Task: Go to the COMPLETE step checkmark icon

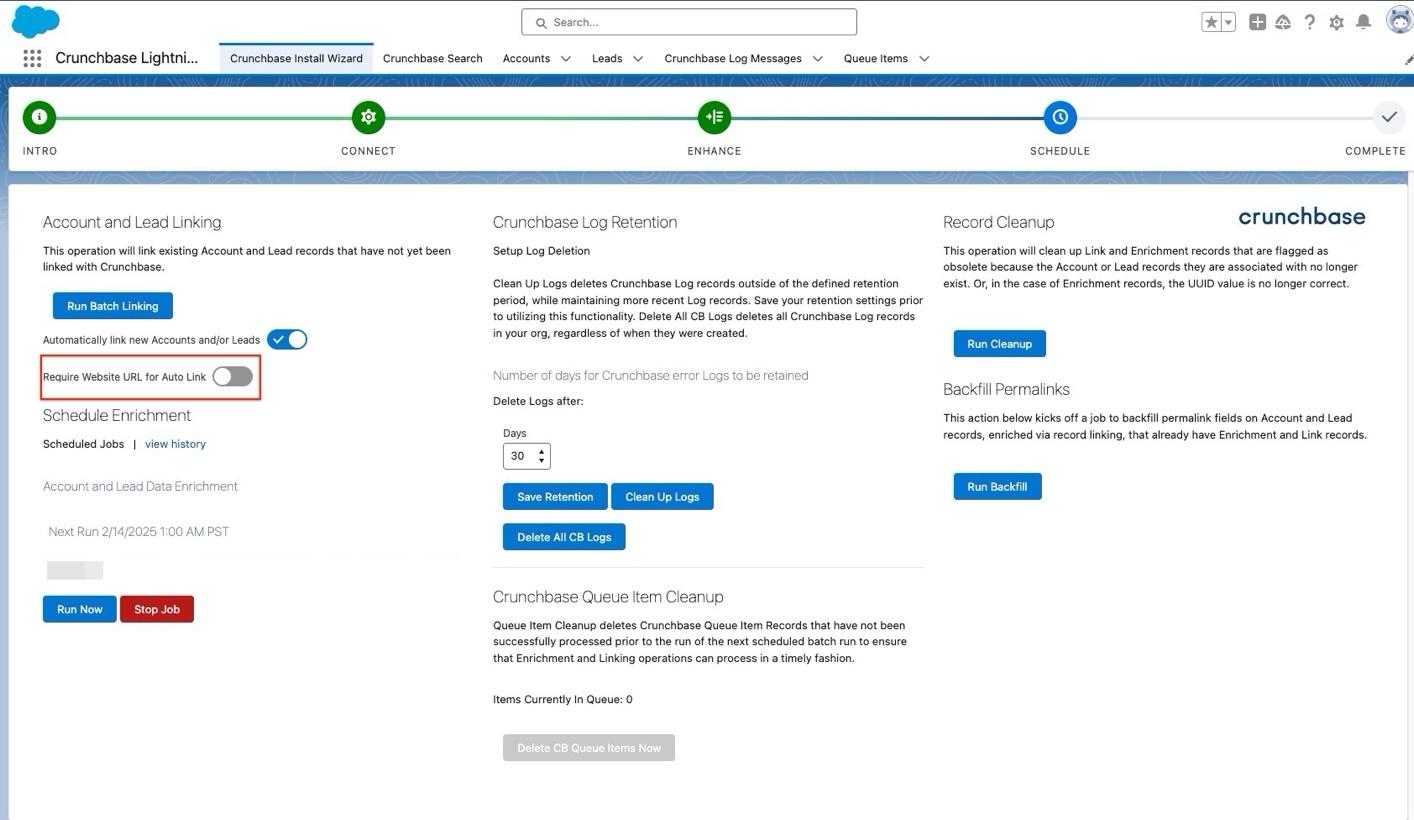Action: tap(1388, 117)
